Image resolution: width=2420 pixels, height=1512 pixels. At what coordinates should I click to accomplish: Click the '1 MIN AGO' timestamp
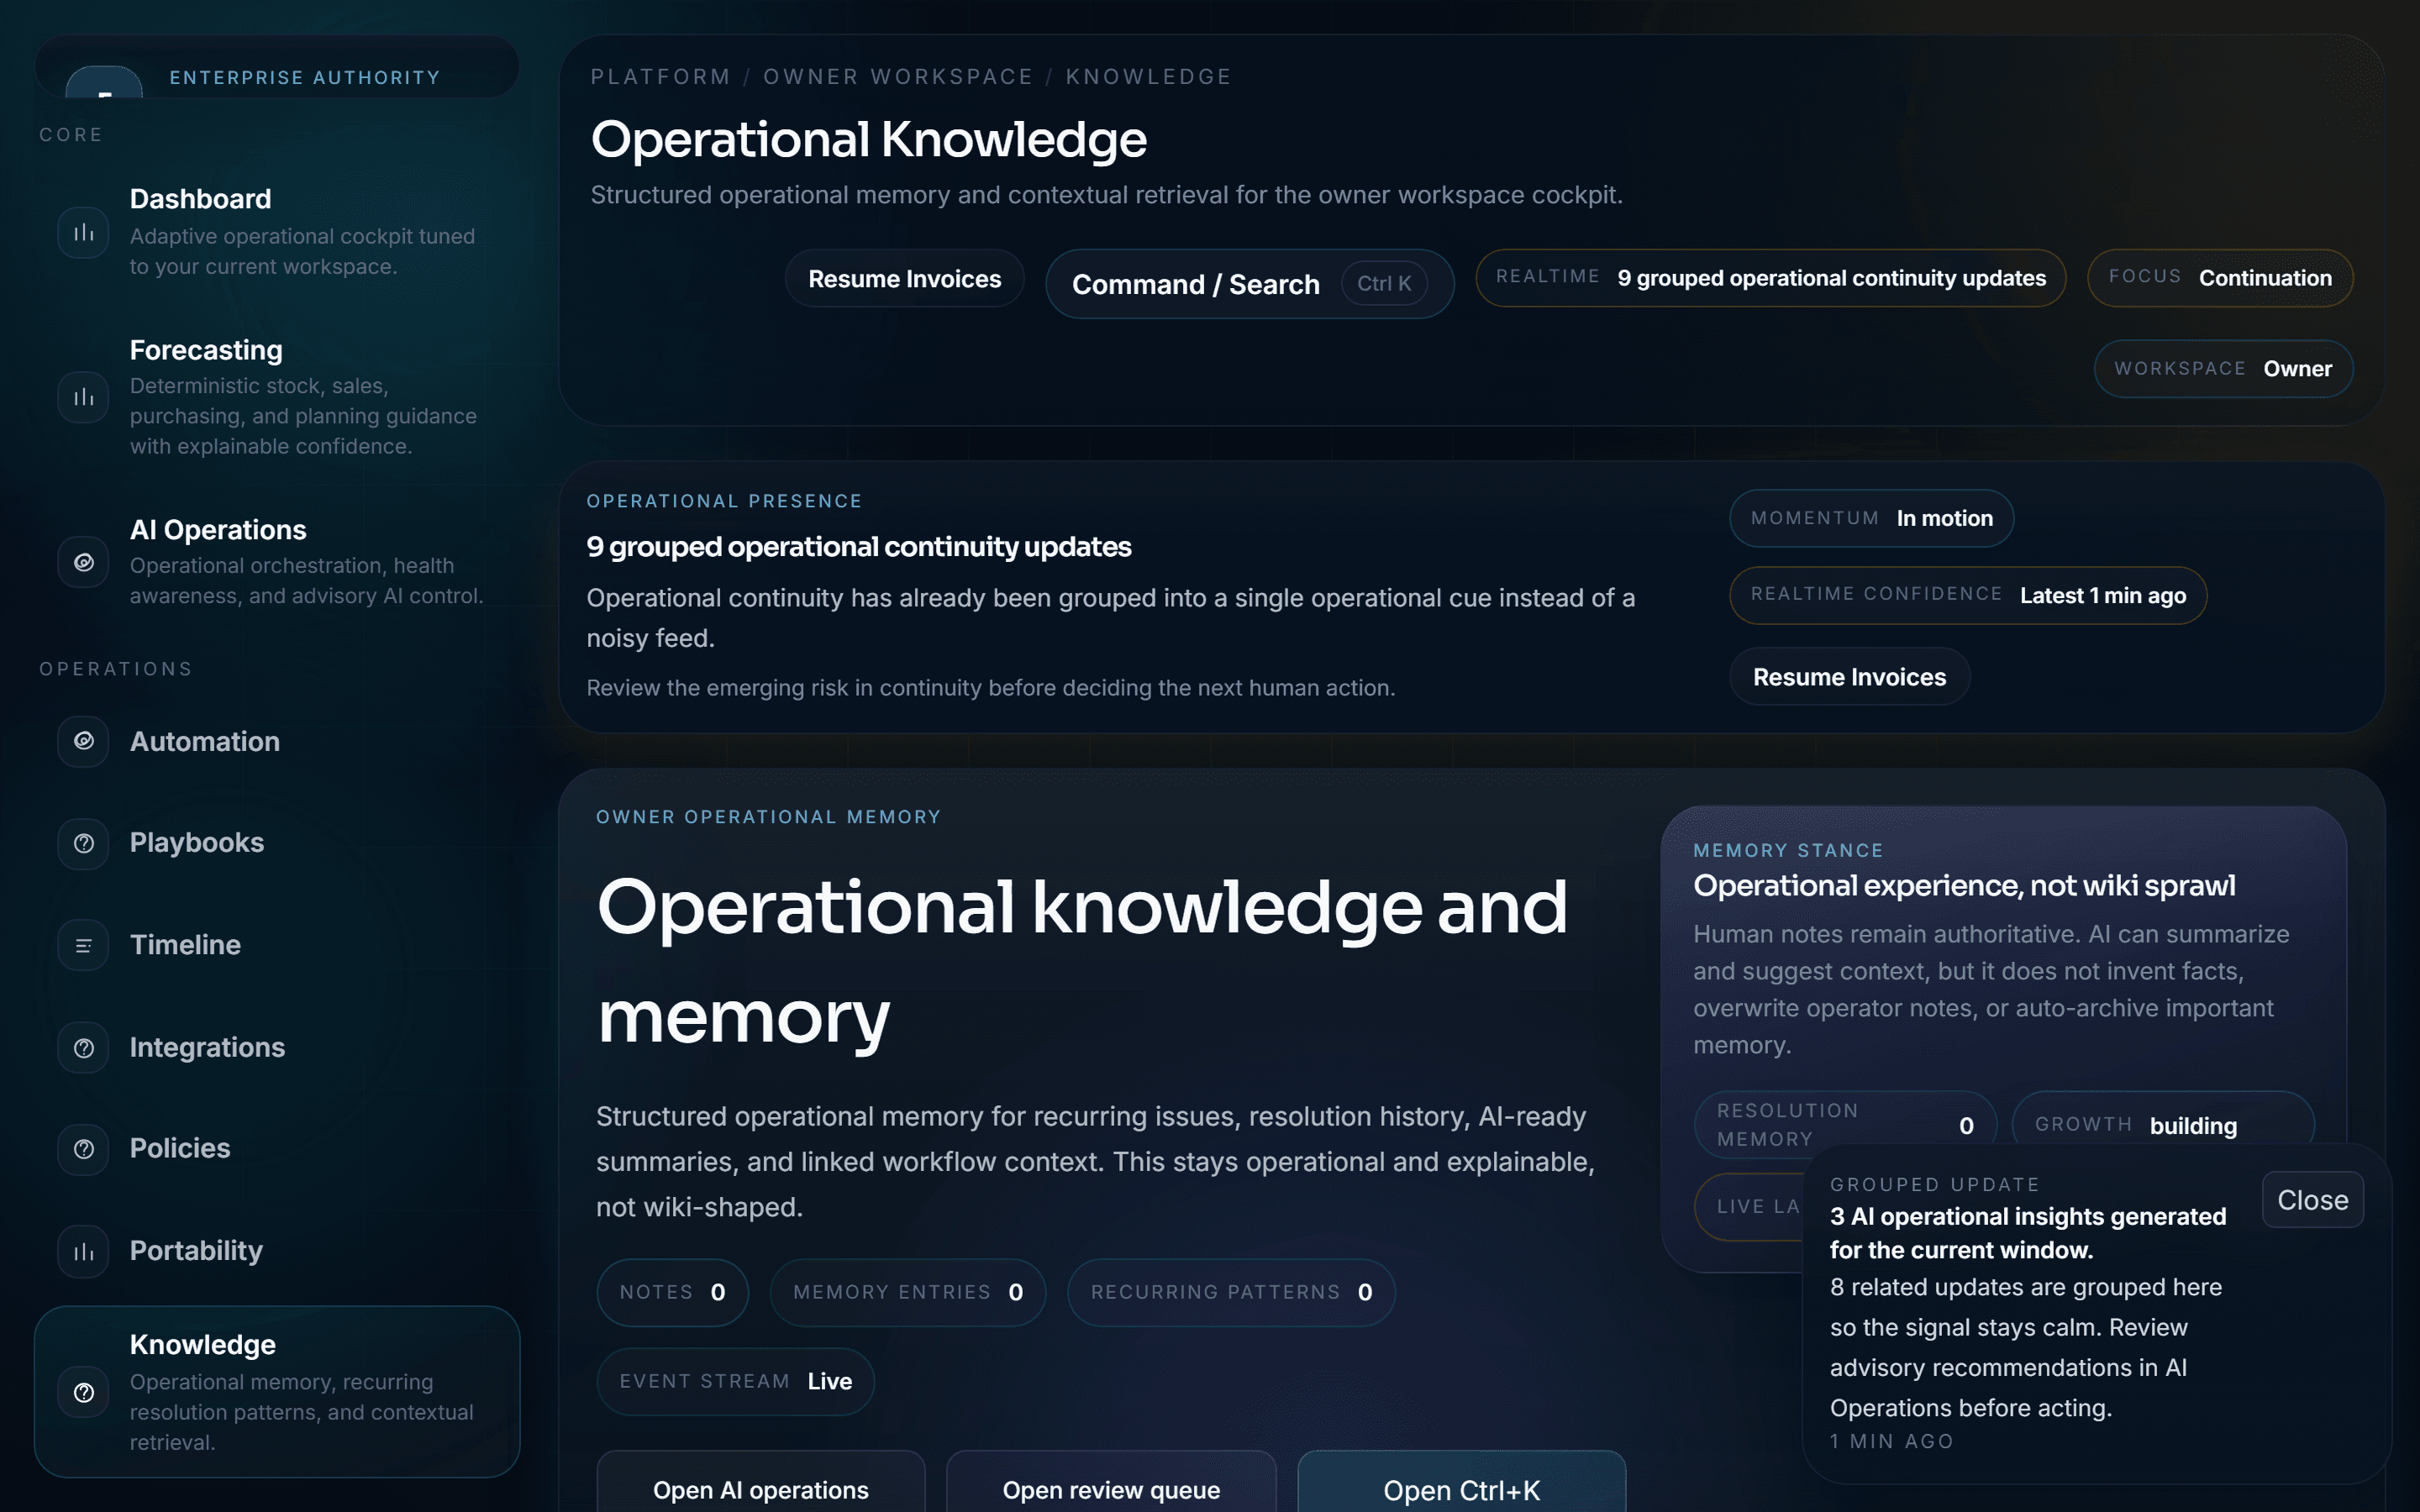[1891, 1441]
